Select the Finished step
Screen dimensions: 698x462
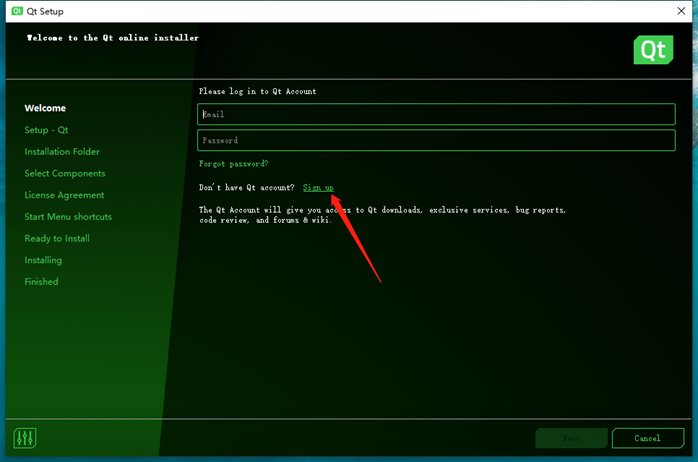pyautogui.click(x=41, y=282)
